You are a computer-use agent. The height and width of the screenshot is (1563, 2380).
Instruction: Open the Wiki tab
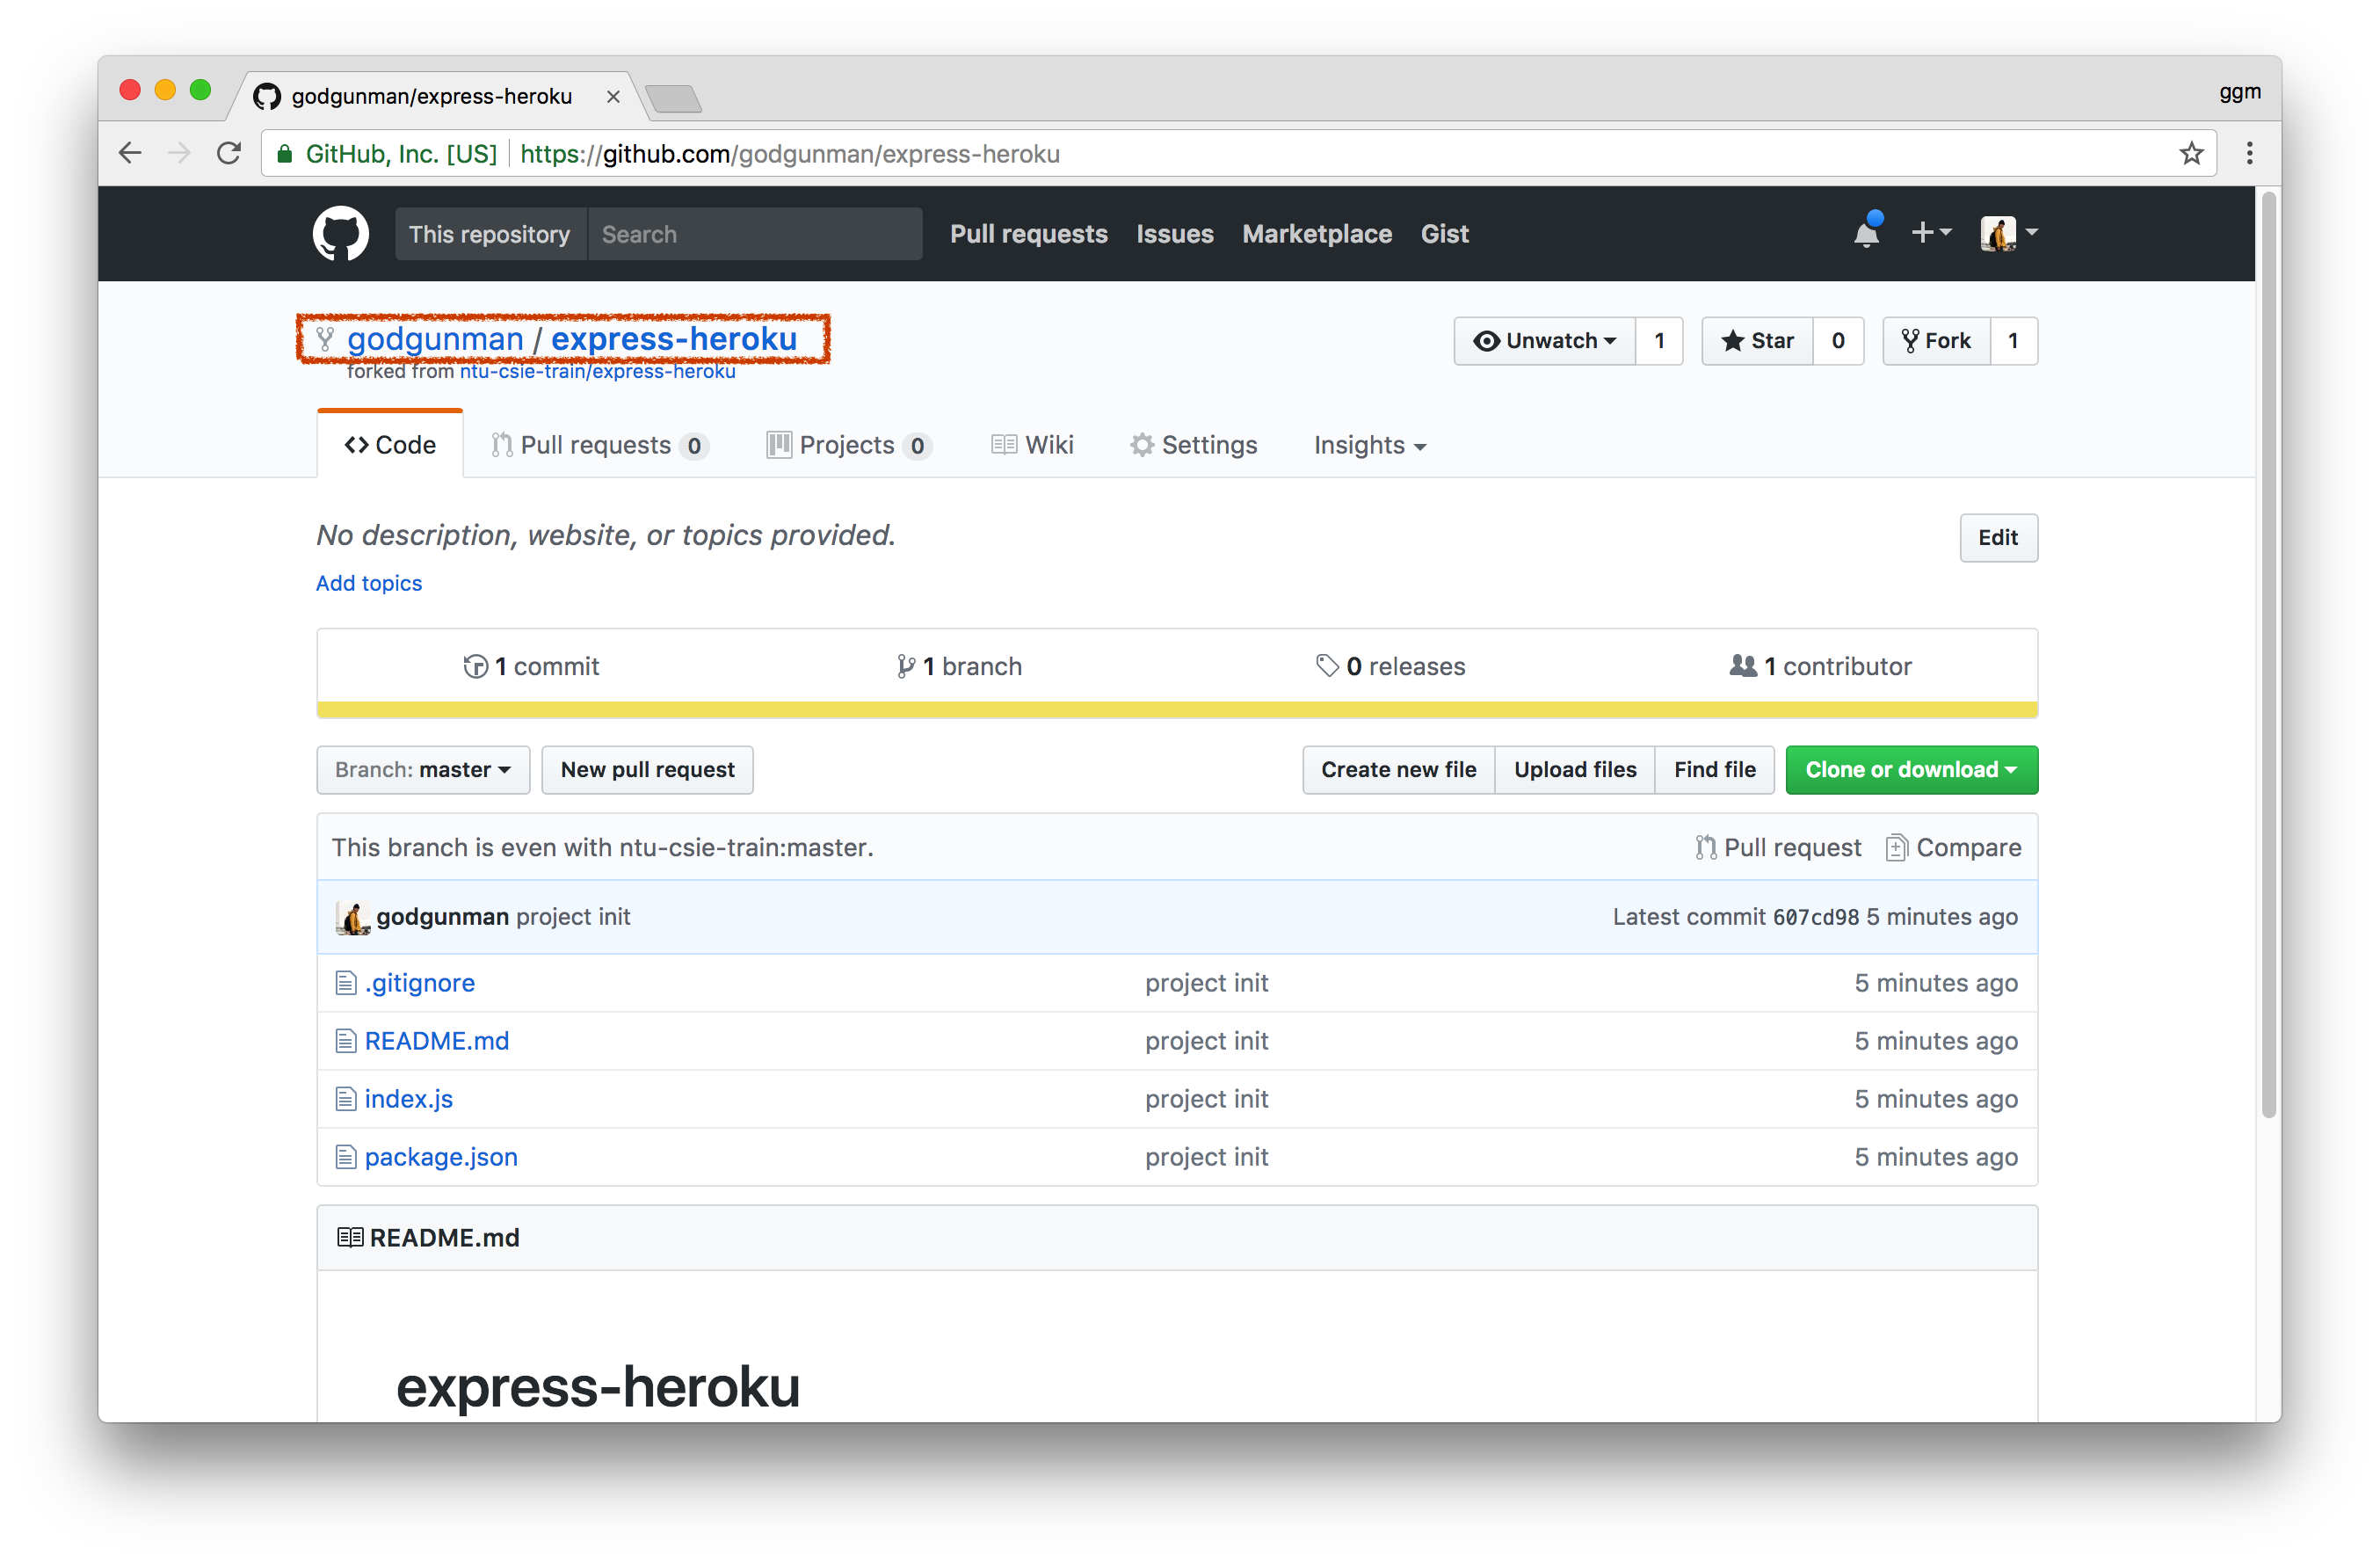(x=1032, y=445)
